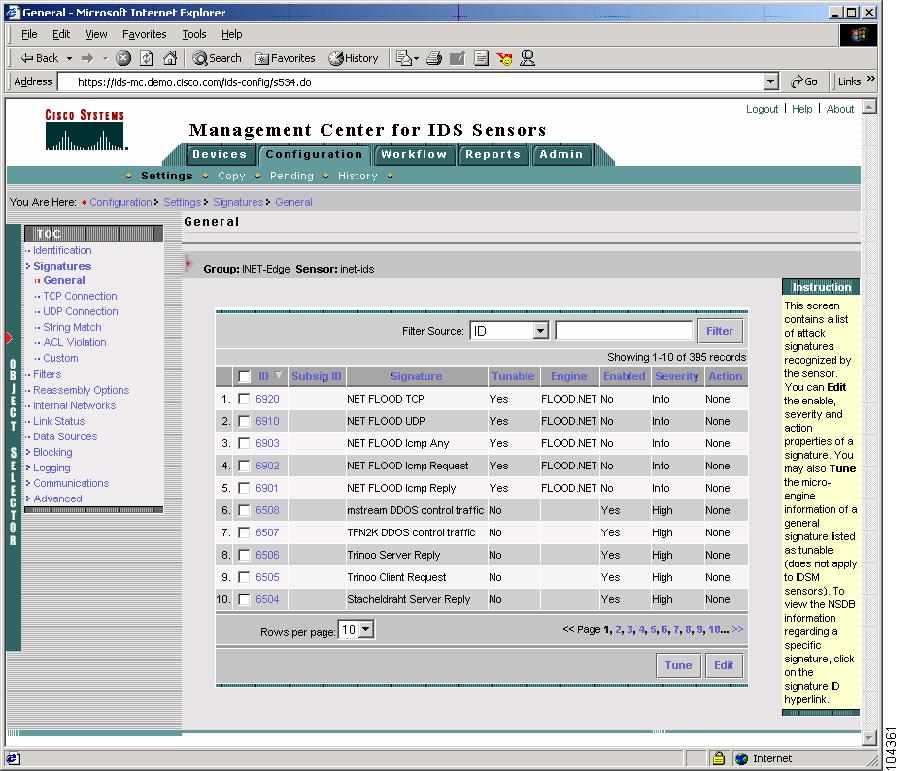This screenshot has height=771, width=898.
Task: Click the Internet zone globe icon
Action: coord(742,758)
